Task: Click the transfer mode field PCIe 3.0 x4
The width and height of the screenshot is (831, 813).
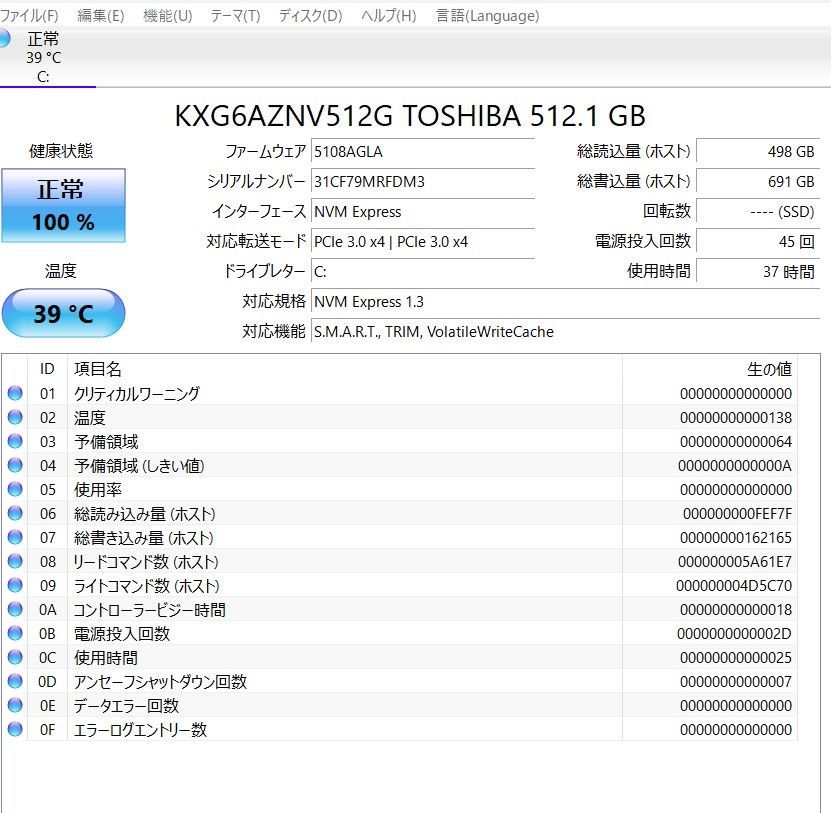Action: (422, 242)
